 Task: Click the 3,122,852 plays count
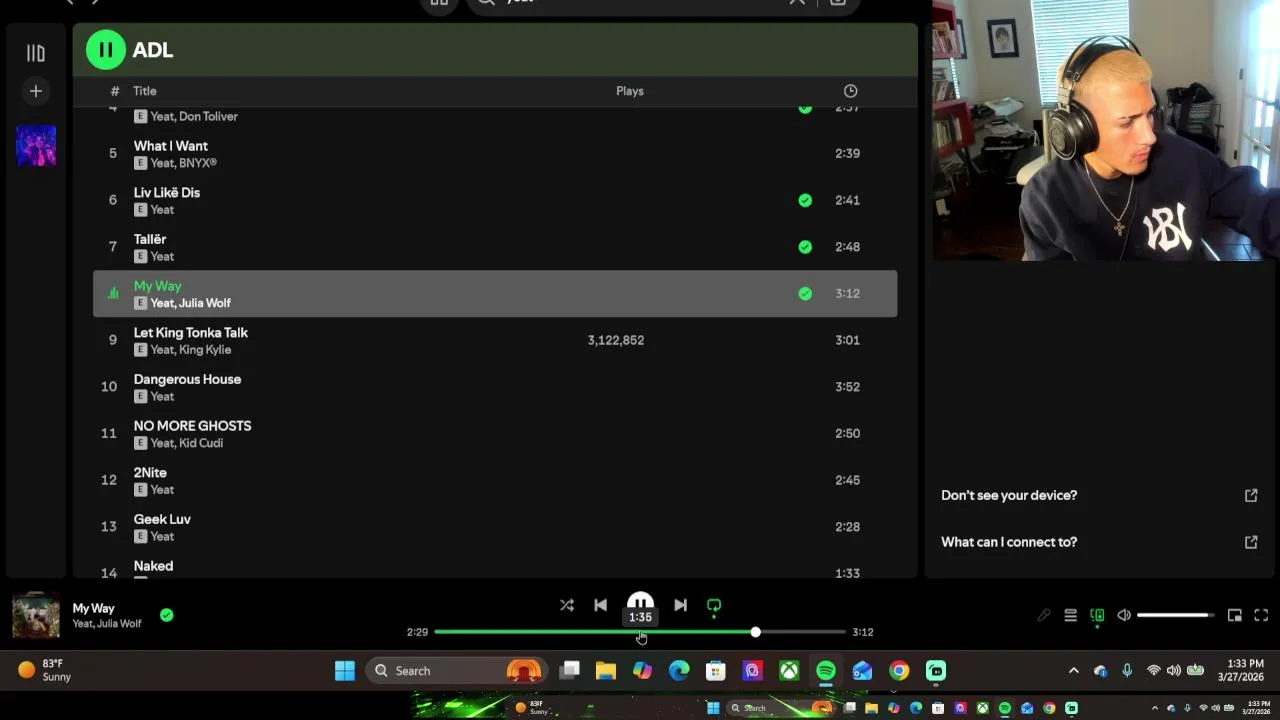click(616, 340)
